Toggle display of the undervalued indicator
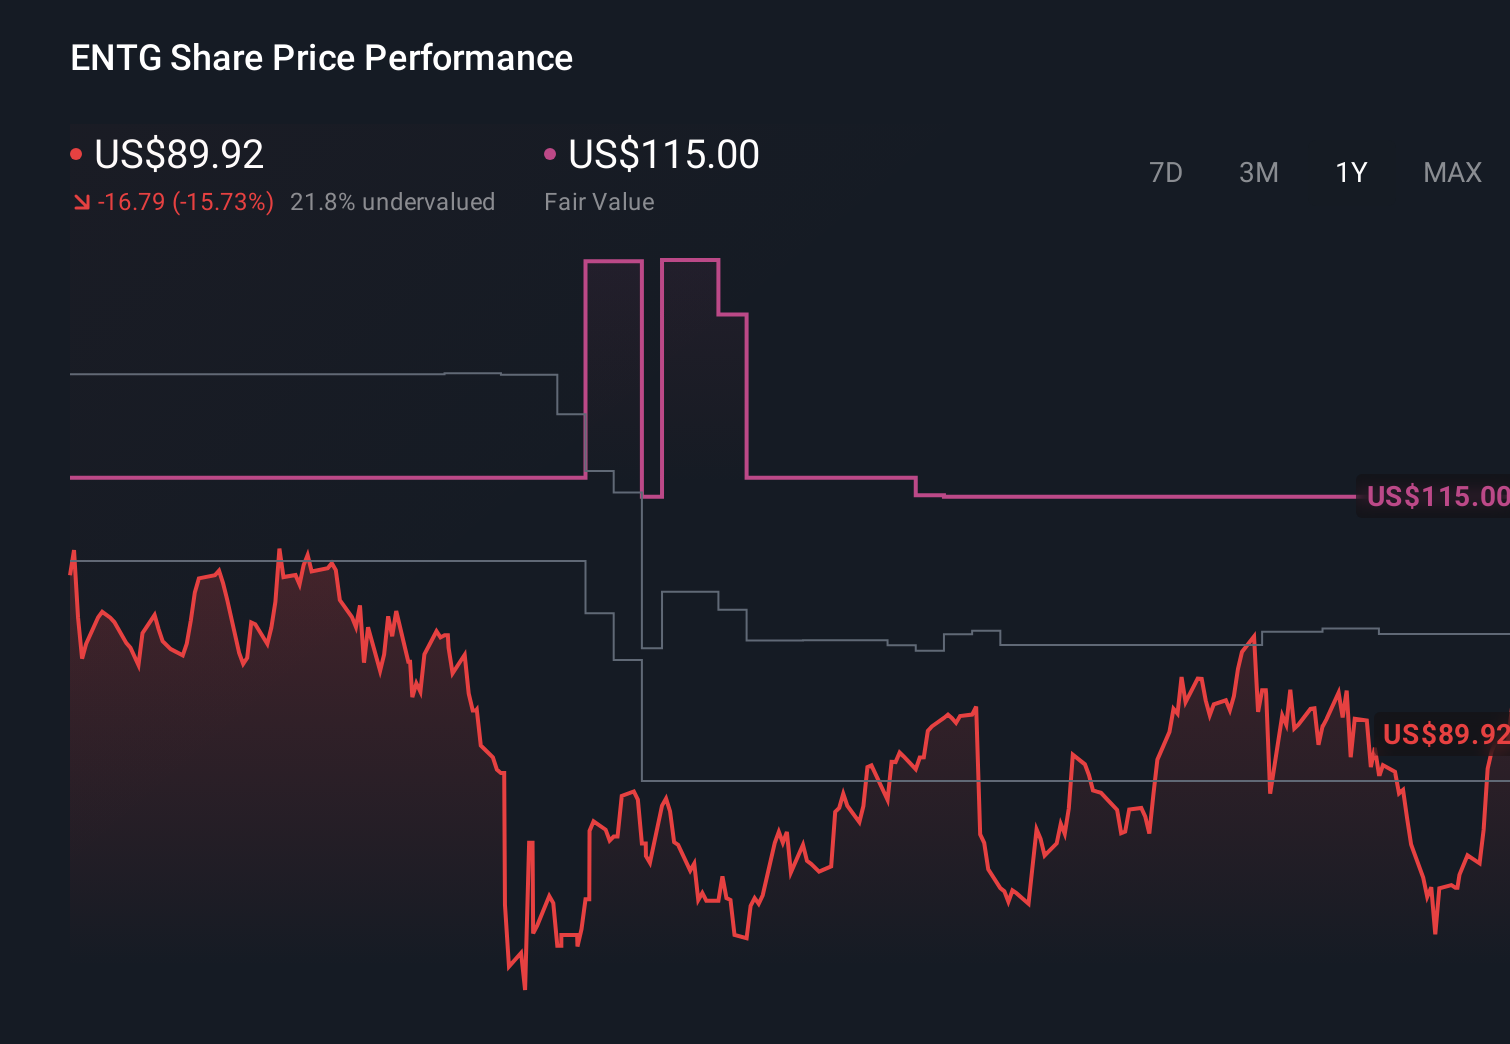The image size is (1510, 1044). coord(393,201)
